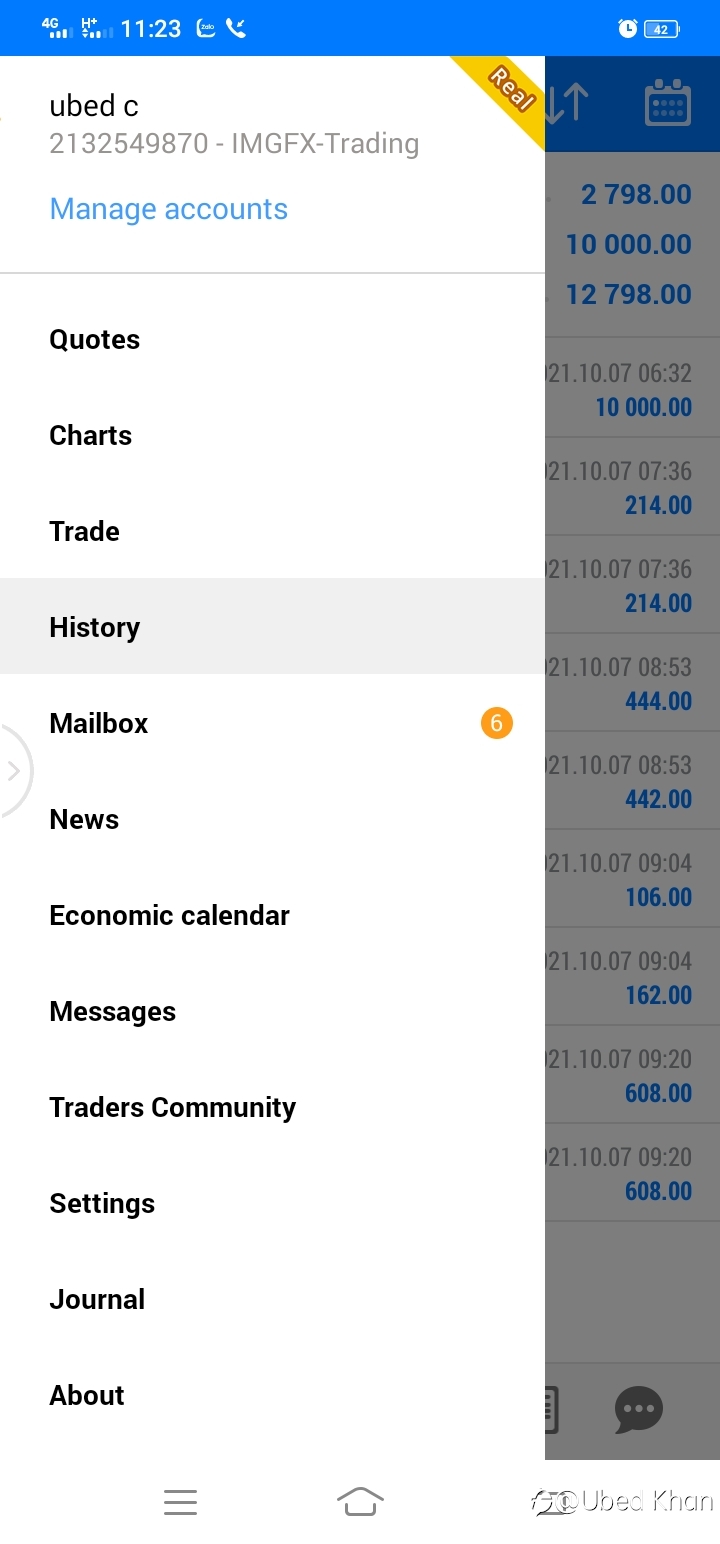
Task: Open Mailbox menu entry
Action: [x=272, y=724]
